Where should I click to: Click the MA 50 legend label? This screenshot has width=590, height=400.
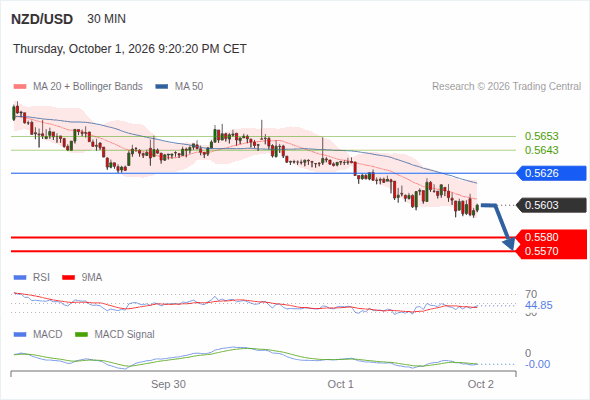189,87
